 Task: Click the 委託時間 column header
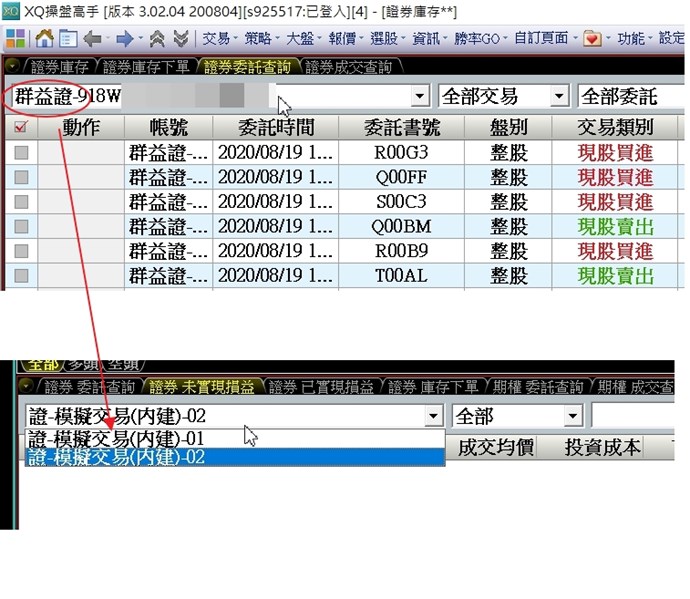274,128
